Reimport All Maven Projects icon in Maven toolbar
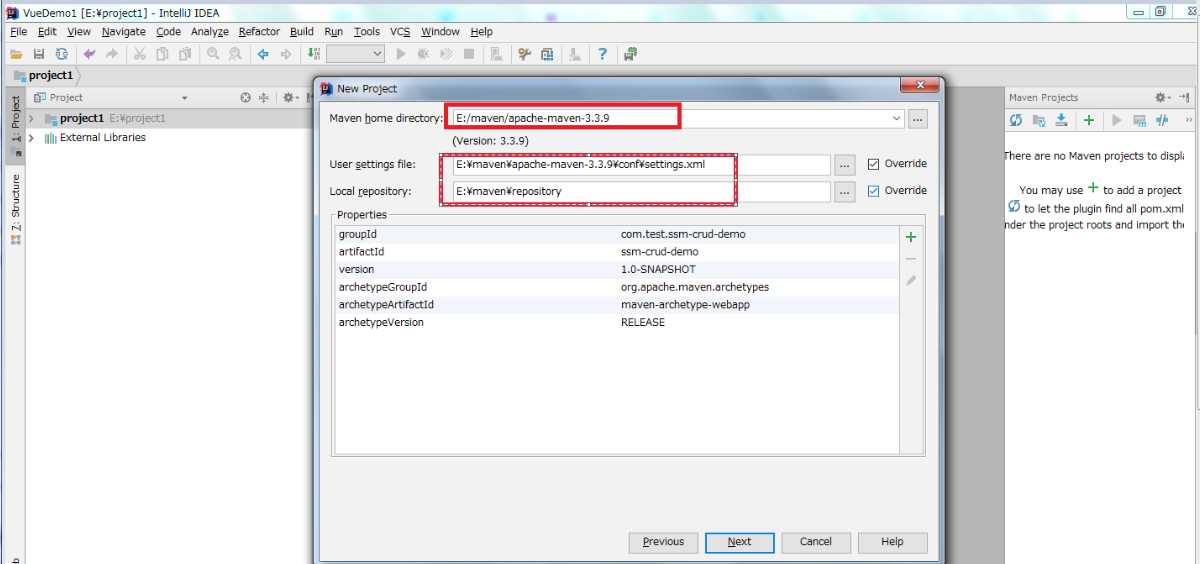 coord(1016,120)
